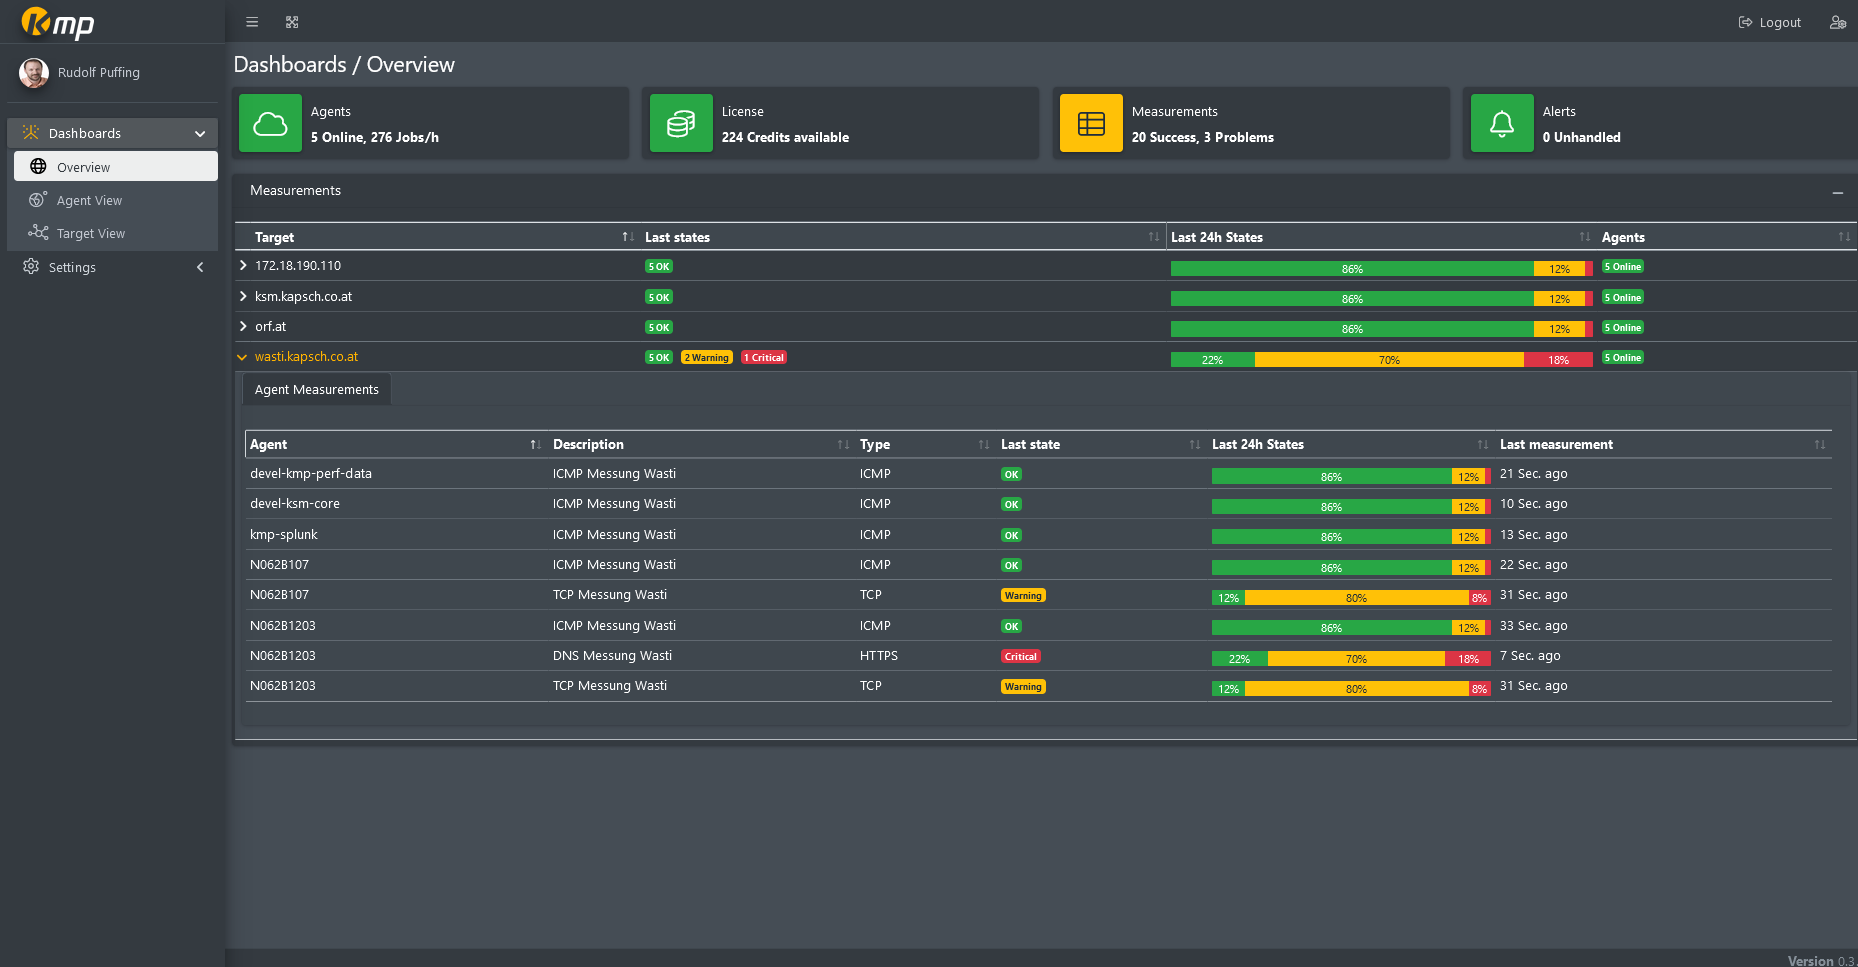This screenshot has height=967, width=1858.
Task: Click the KMP logo in the sidebar
Action: pos(58,22)
